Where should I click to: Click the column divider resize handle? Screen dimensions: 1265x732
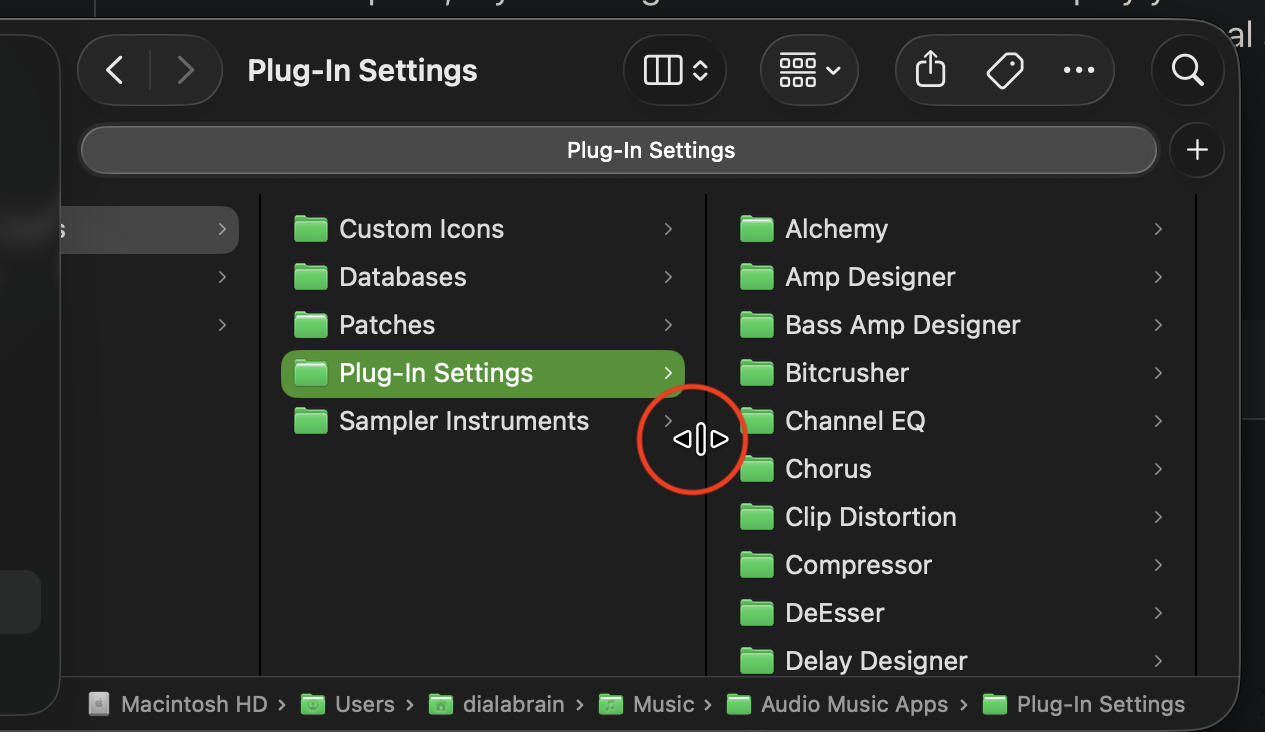pos(706,440)
